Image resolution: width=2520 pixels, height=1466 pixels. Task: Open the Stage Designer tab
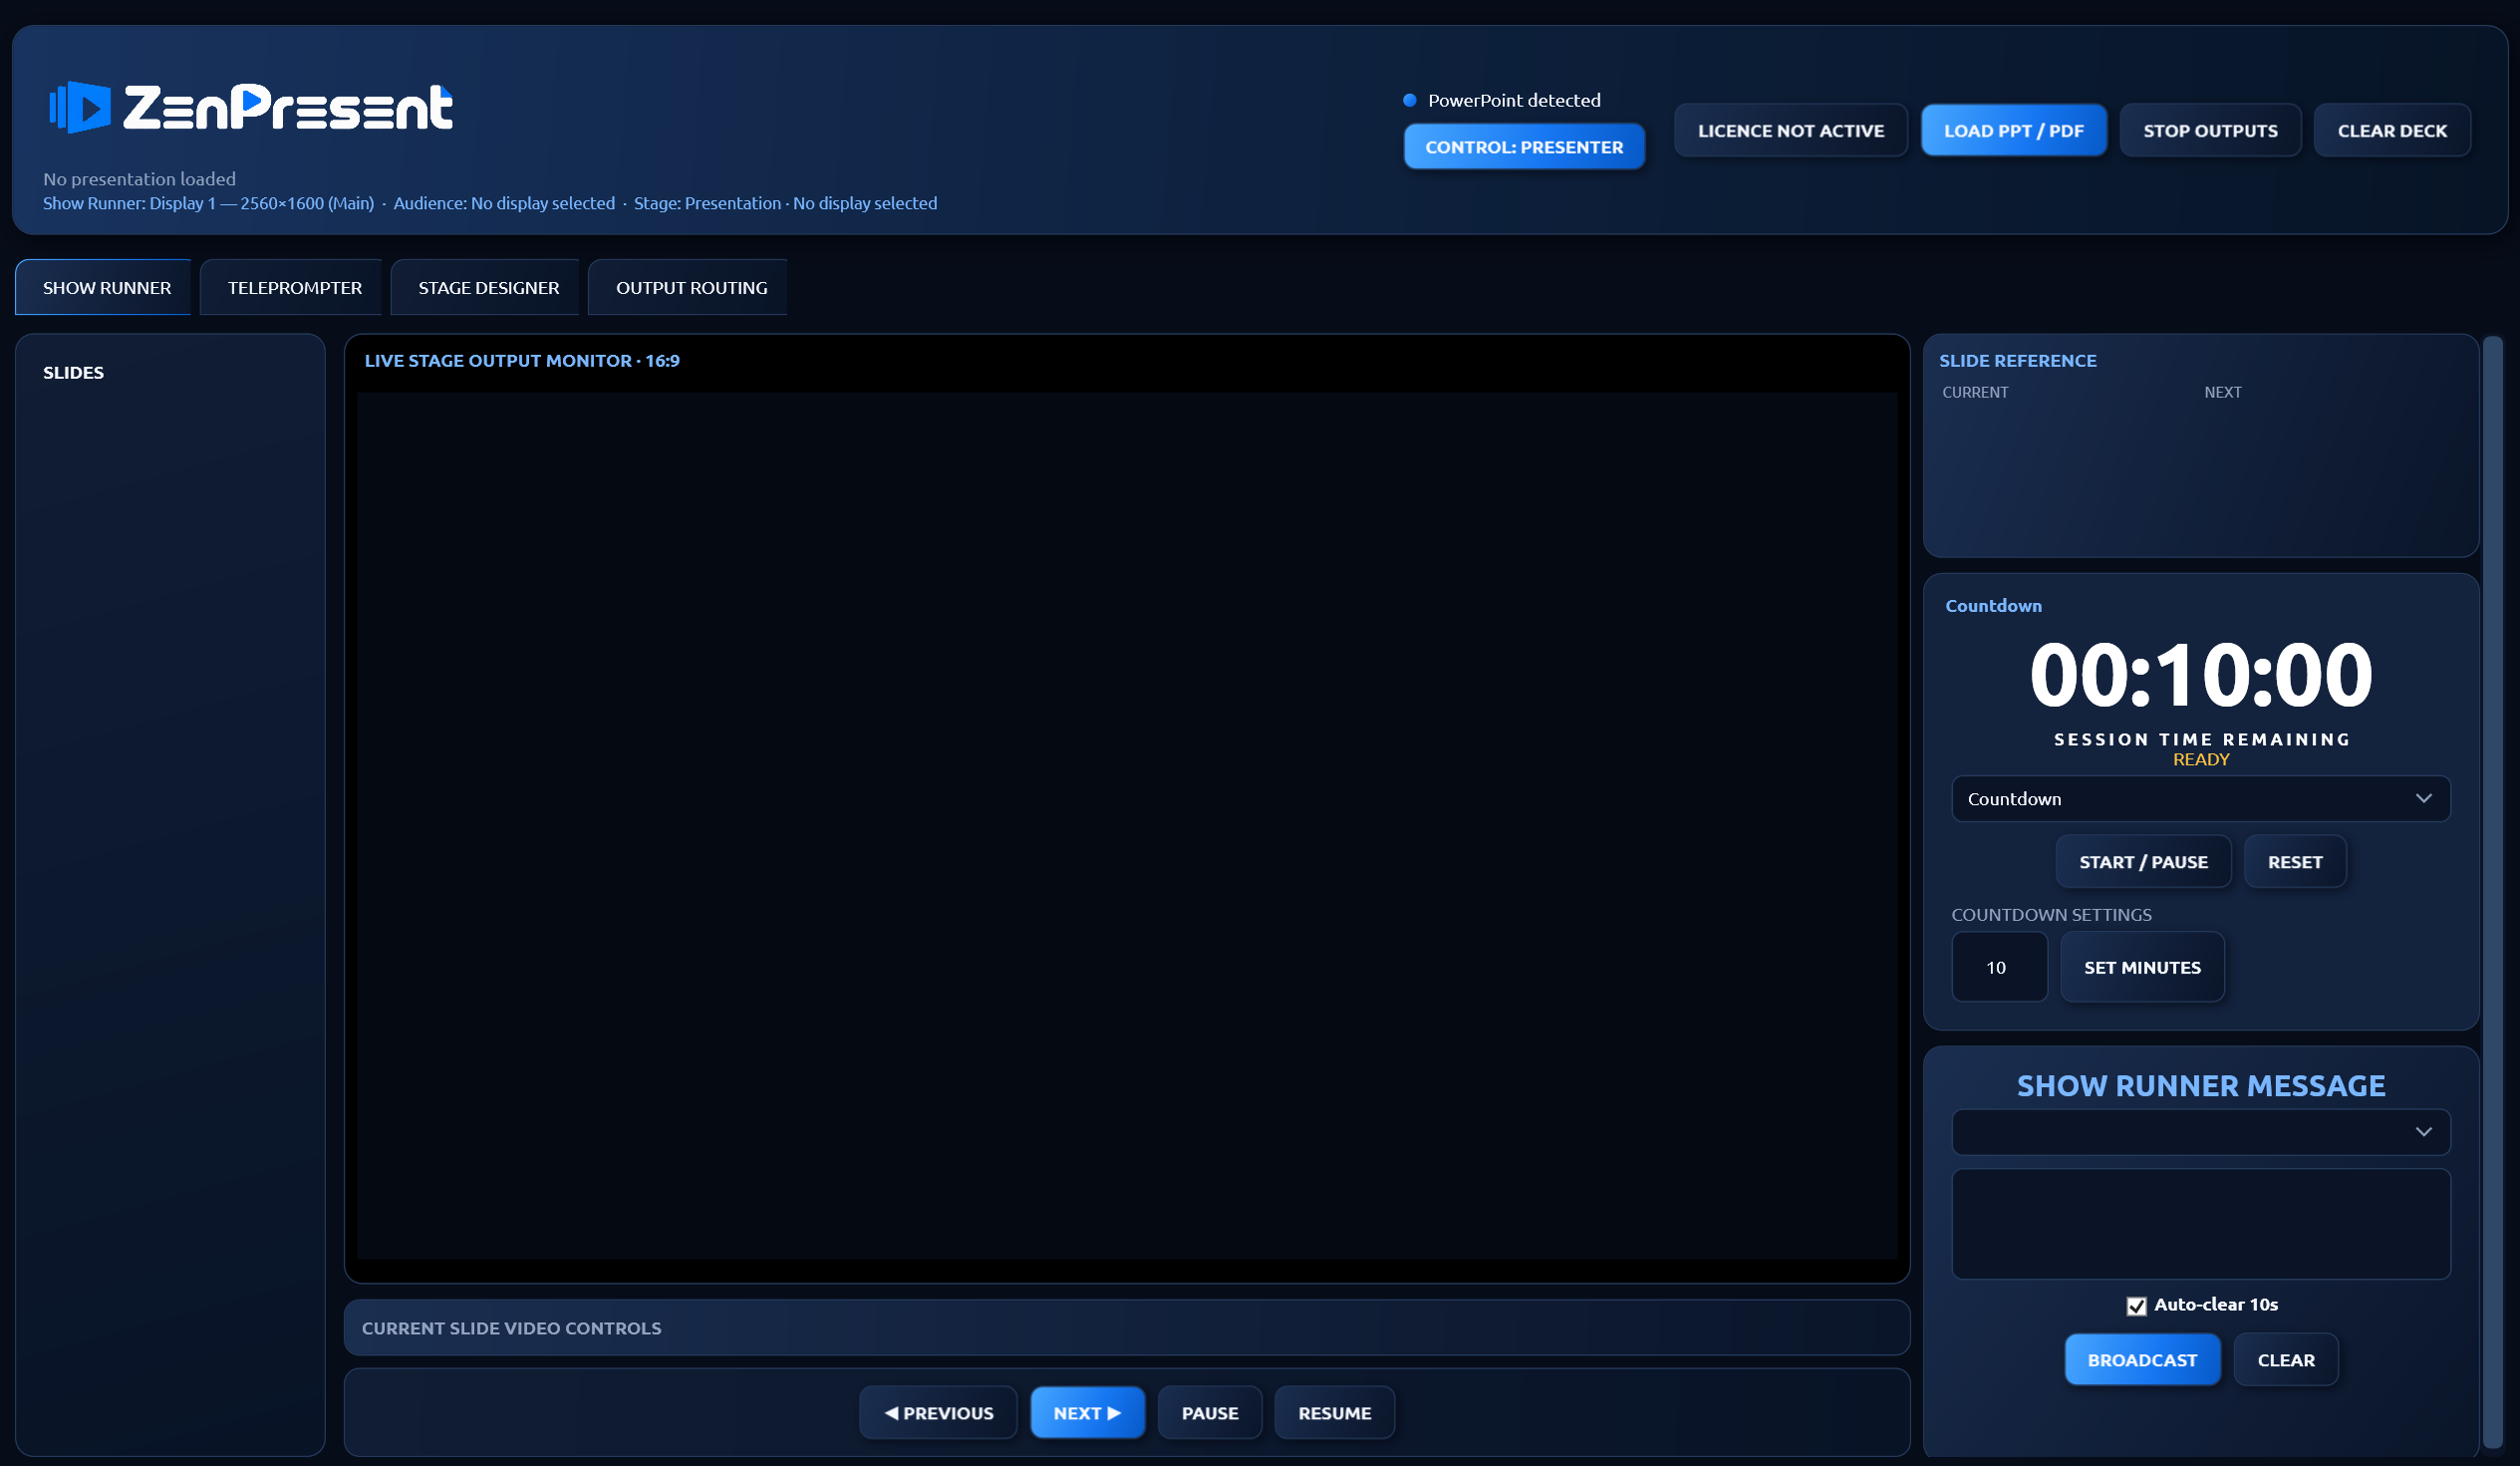[x=485, y=288]
